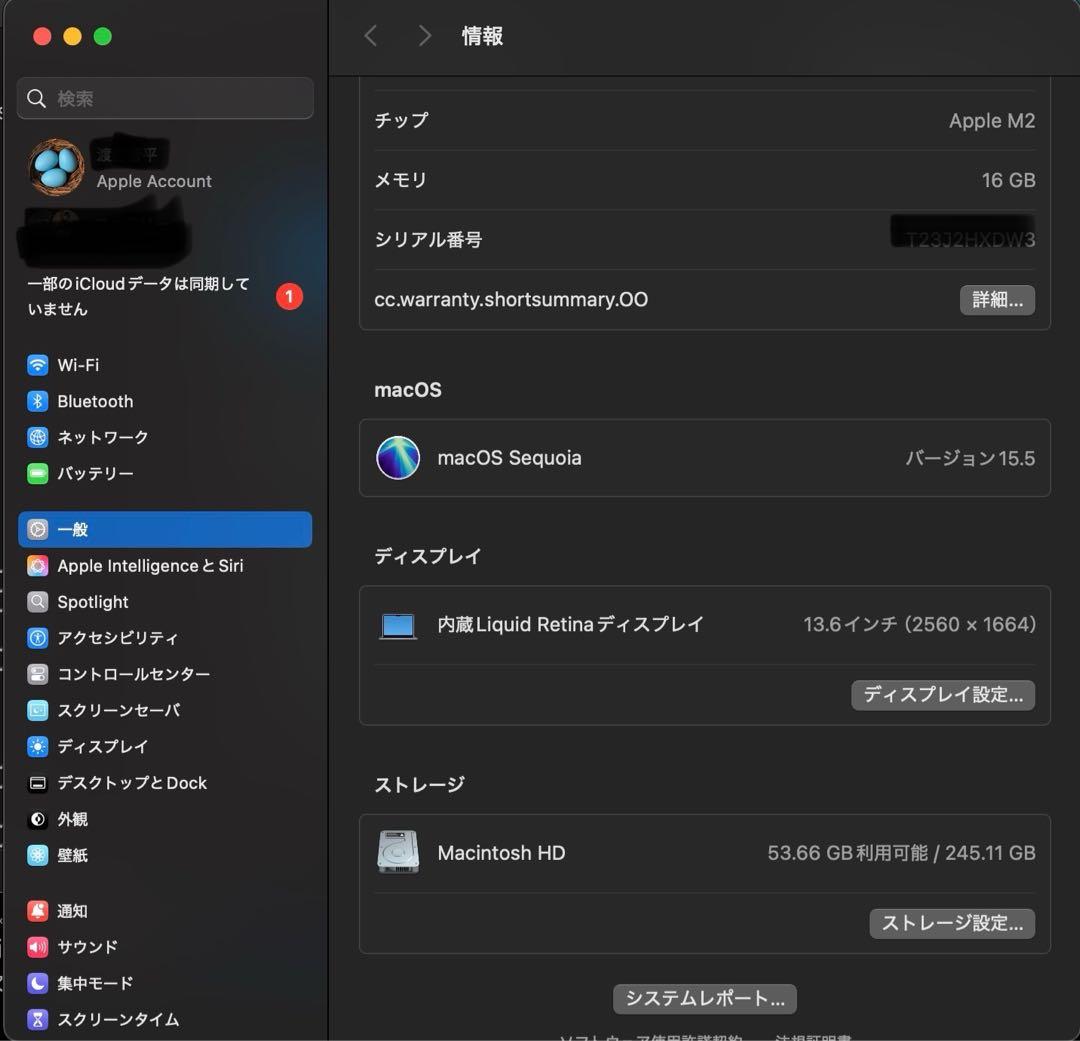
Task: Select 一般 in the sidebar
Action: [x=165, y=529]
